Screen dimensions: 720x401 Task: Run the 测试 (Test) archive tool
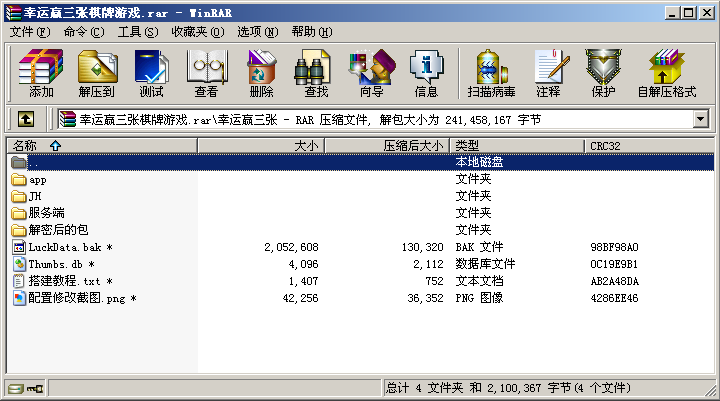point(151,74)
